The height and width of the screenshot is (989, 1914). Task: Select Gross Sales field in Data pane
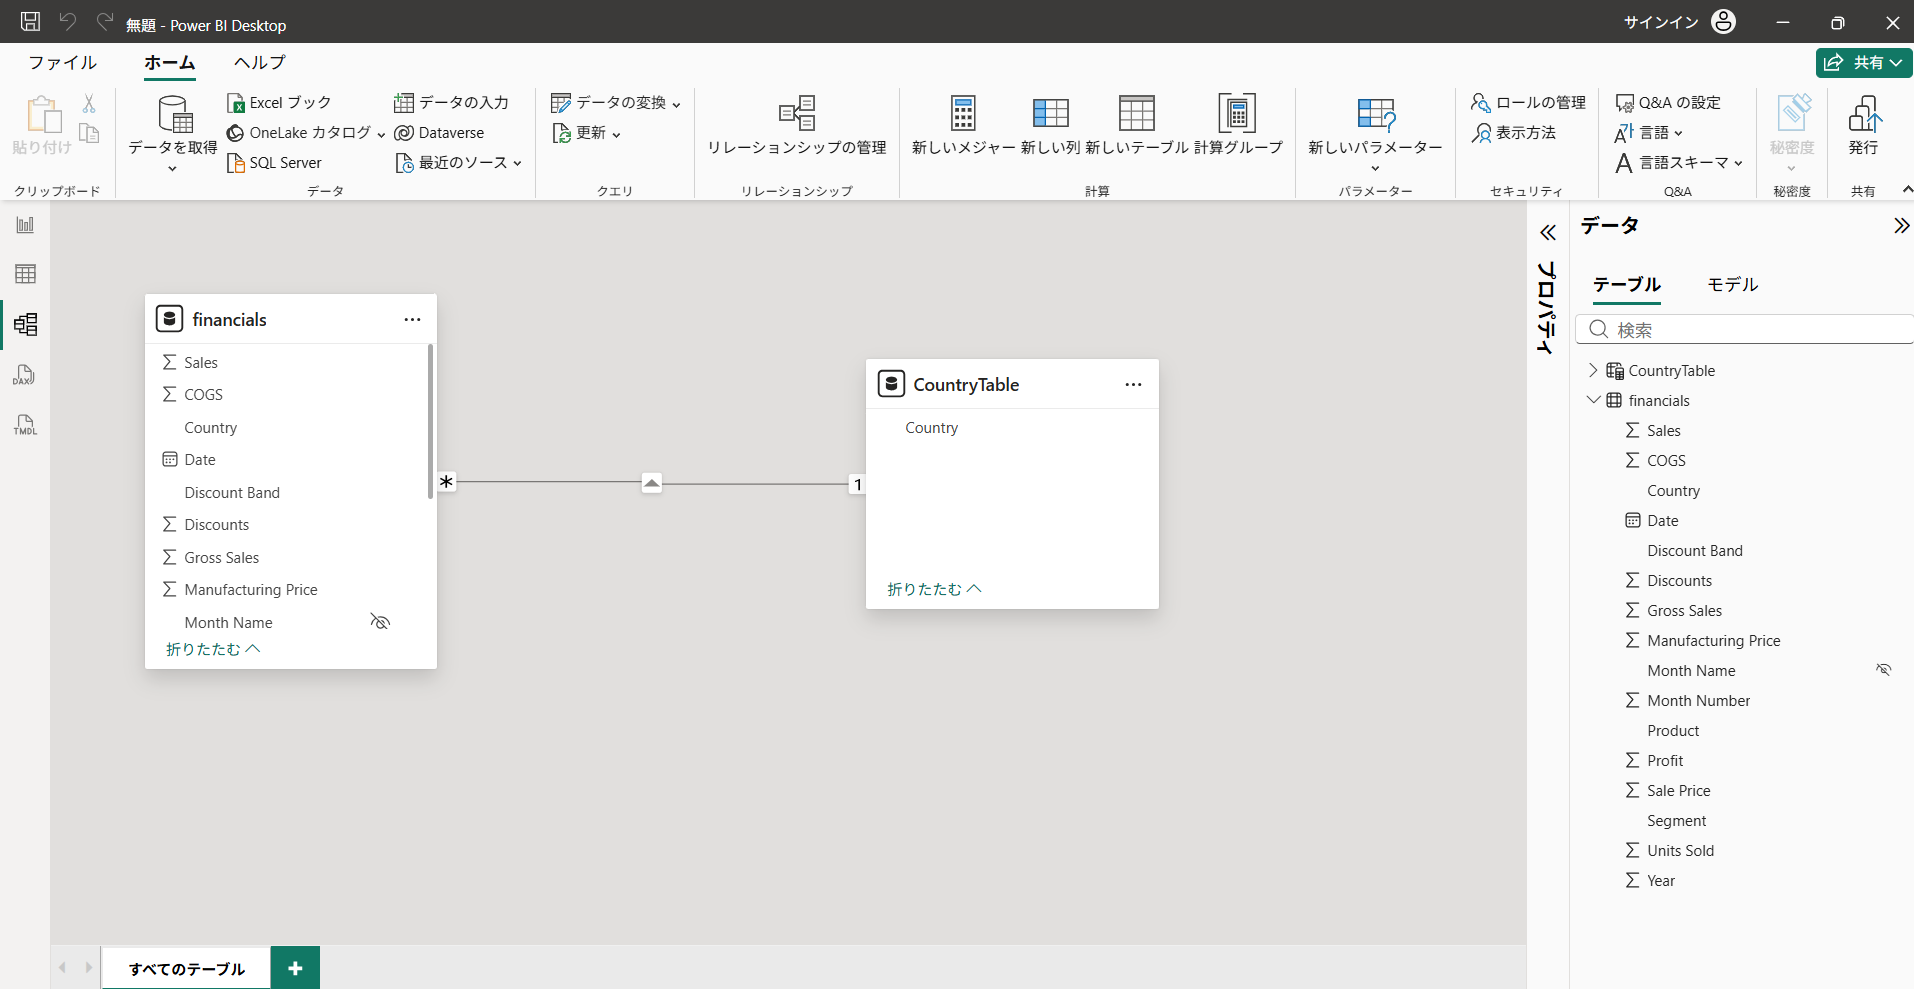[x=1685, y=610]
